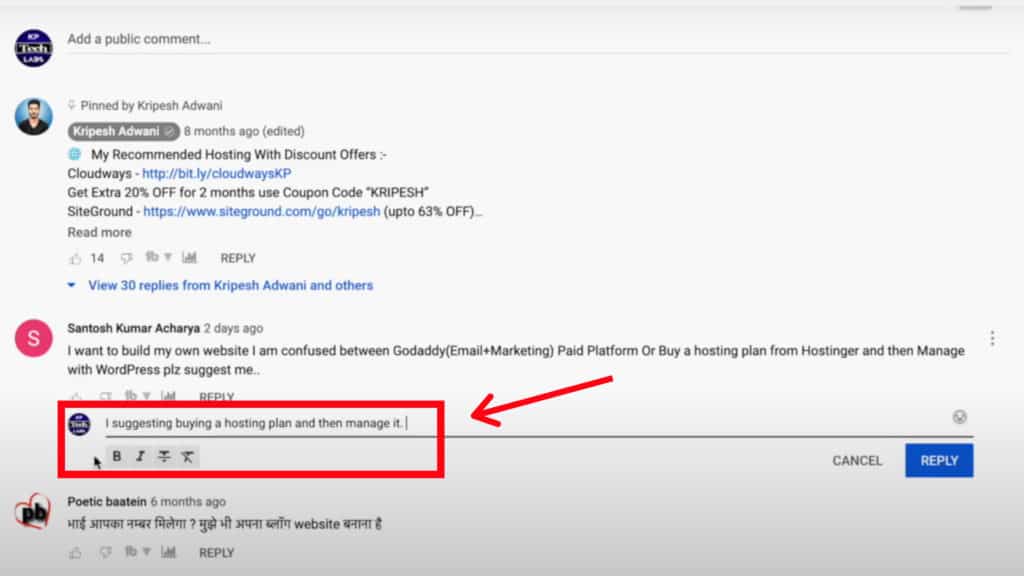The image size is (1024, 576).
Task: Click the Add a public comment field
Action: 300,39
